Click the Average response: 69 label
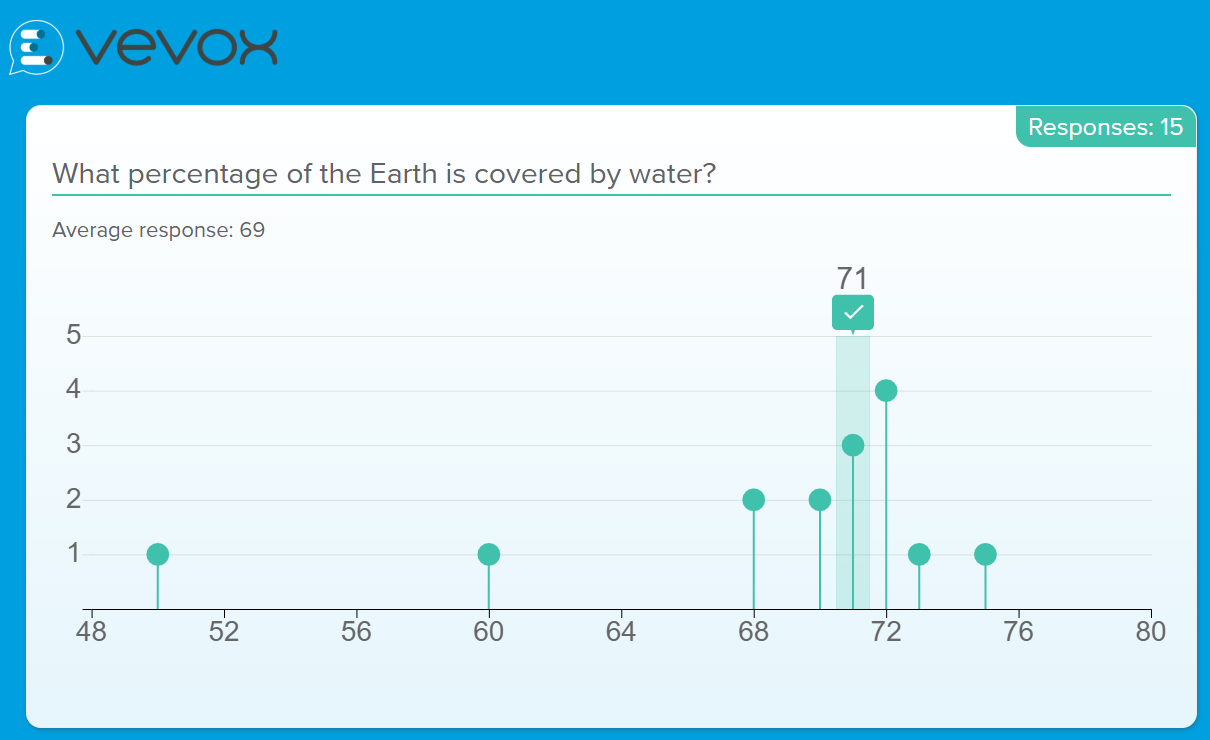The image size is (1210, 740). tap(158, 230)
